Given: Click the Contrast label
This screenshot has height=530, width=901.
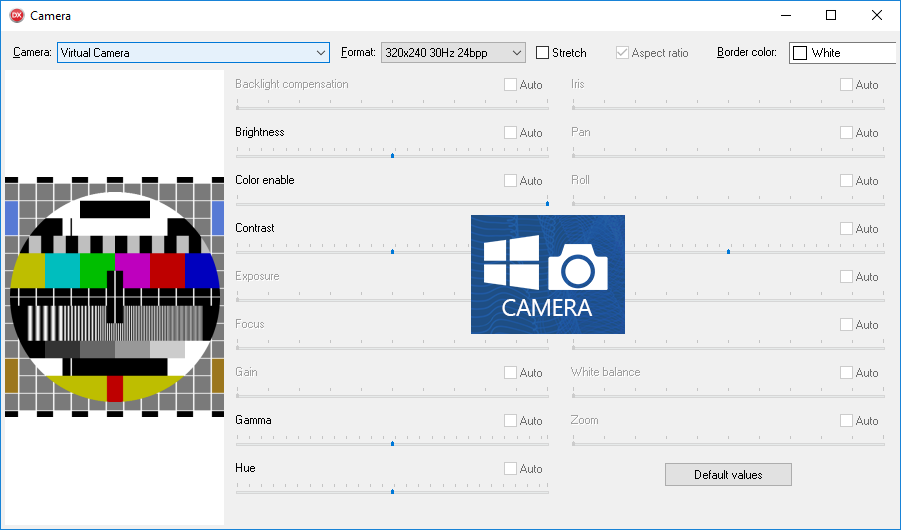Looking at the screenshot, I should click(x=255, y=228).
